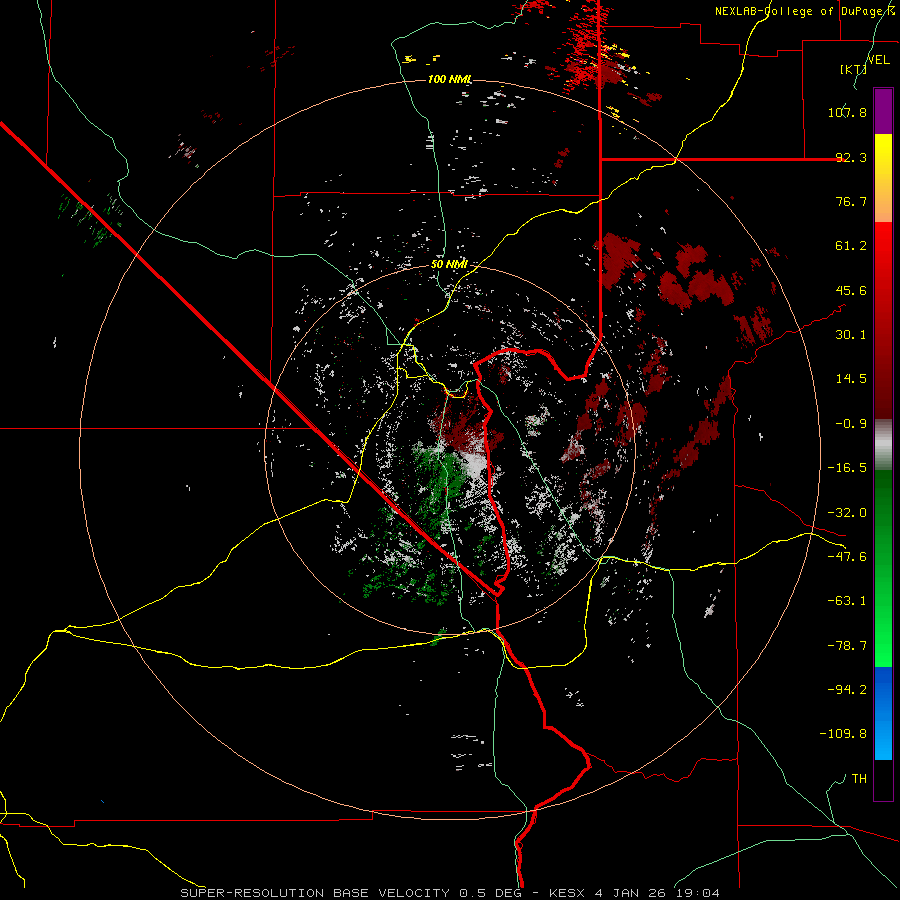Viewport: 900px width, 900px height.
Task: Pick the yellow-orange segment of the color bar
Action: (x=883, y=178)
